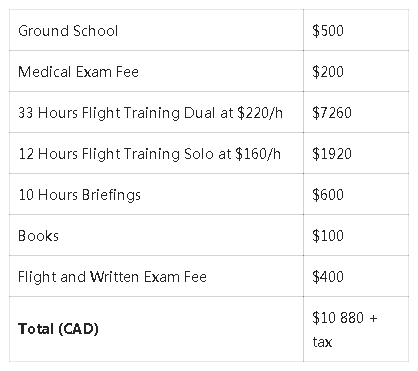Select the $400 price cell

pos(356,276)
